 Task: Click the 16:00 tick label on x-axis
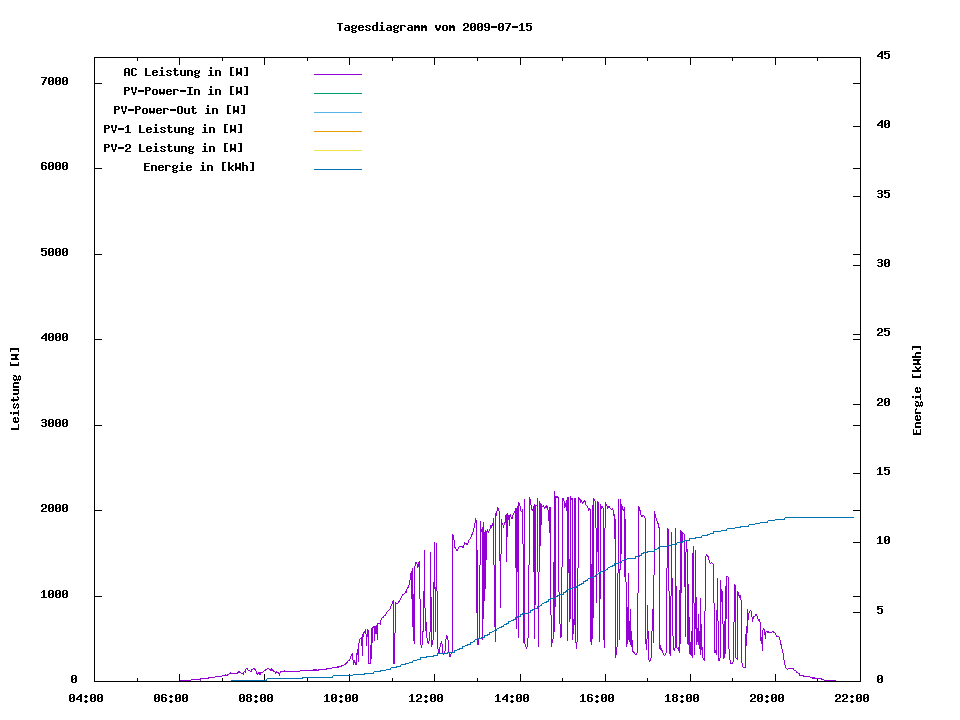(x=598, y=699)
